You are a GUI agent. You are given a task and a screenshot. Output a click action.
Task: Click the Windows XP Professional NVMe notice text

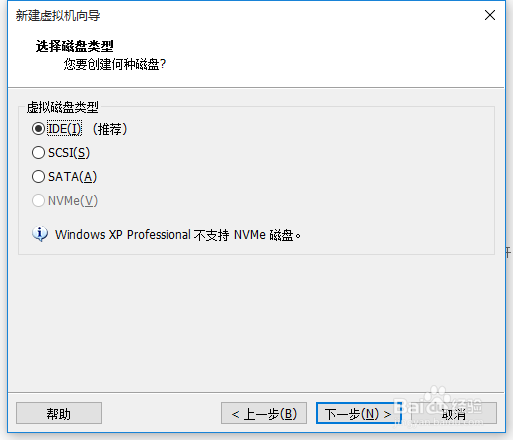click(x=178, y=235)
